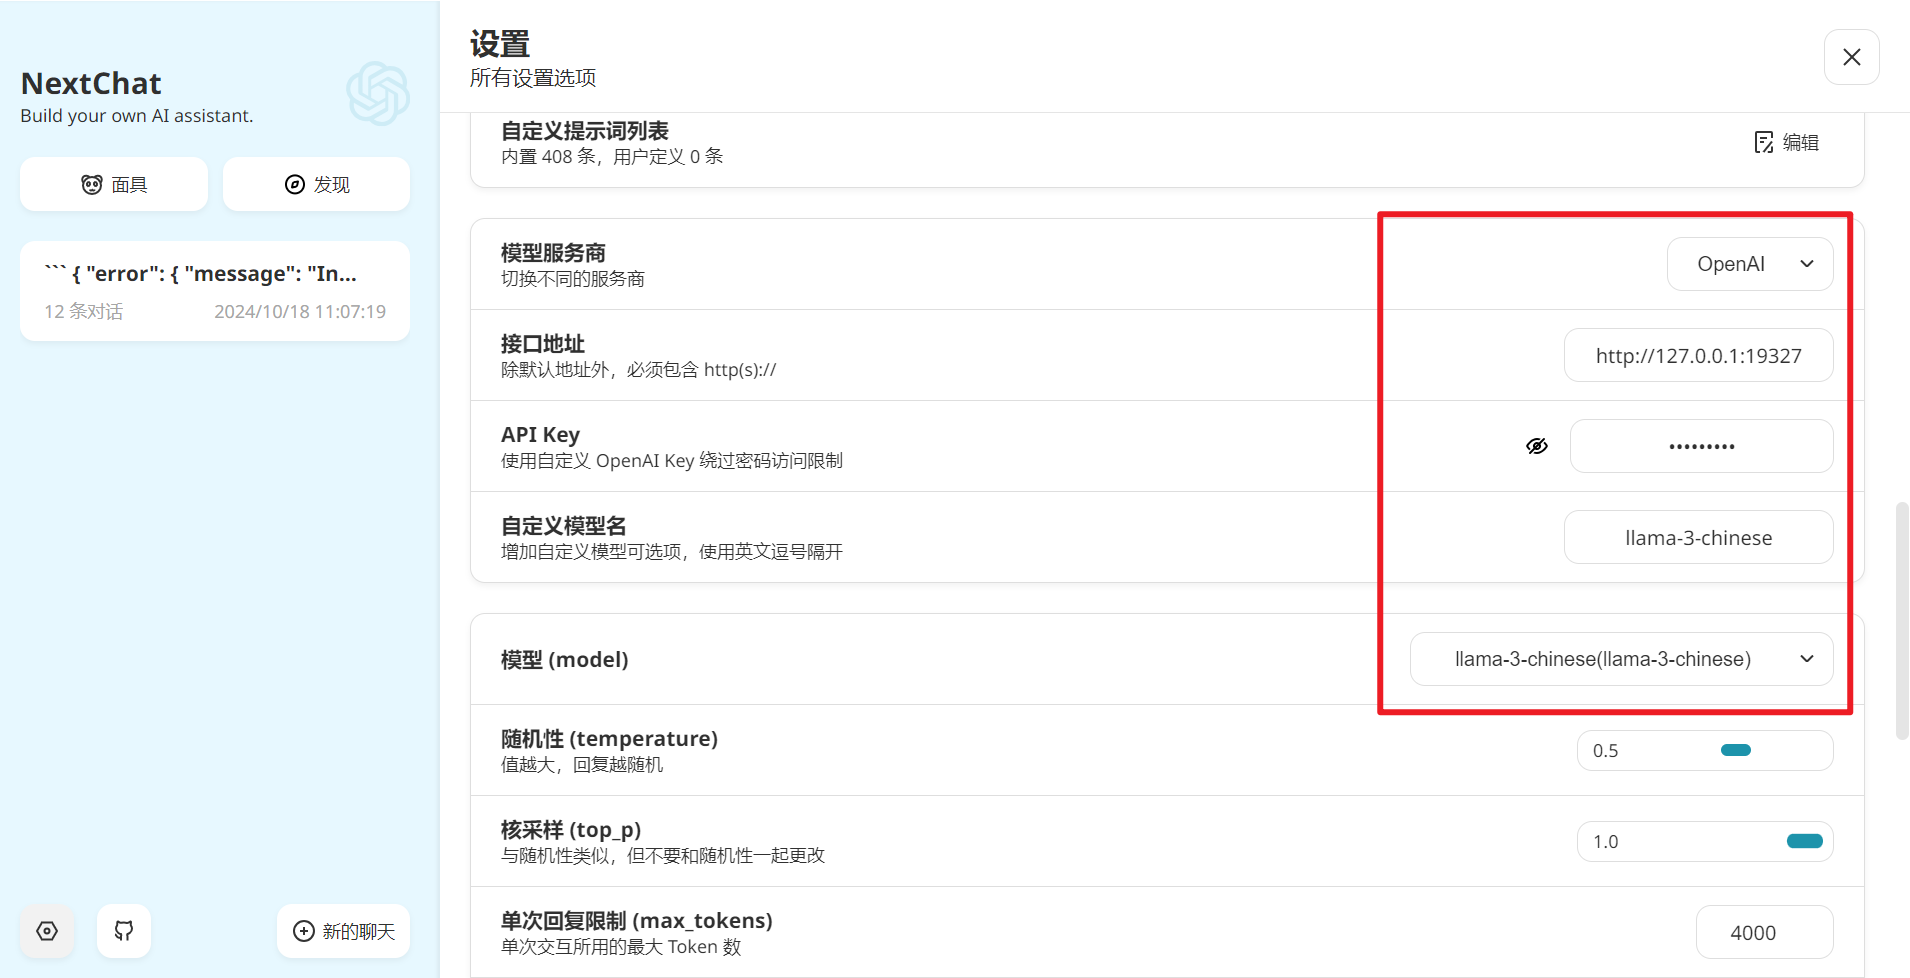The image size is (1910, 978).
Task: Click the settings page vertical scrollbar
Action: (1901, 620)
